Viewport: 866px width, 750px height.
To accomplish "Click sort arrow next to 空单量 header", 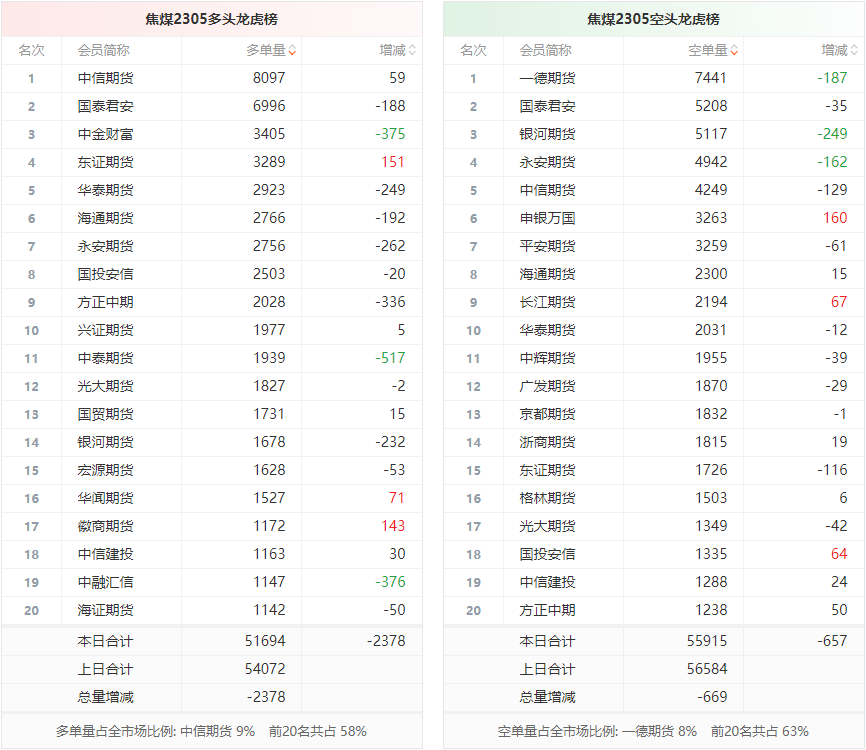I will click(x=734, y=50).
